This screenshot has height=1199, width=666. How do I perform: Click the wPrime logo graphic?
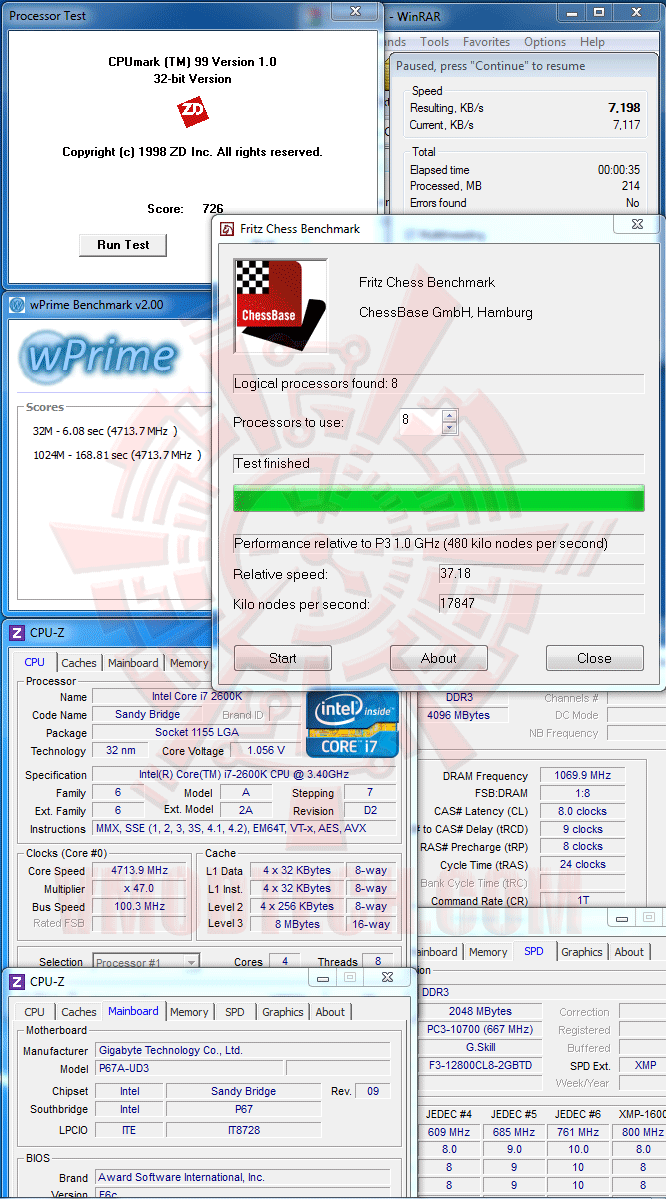pyautogui.click(x=98, y=356)
